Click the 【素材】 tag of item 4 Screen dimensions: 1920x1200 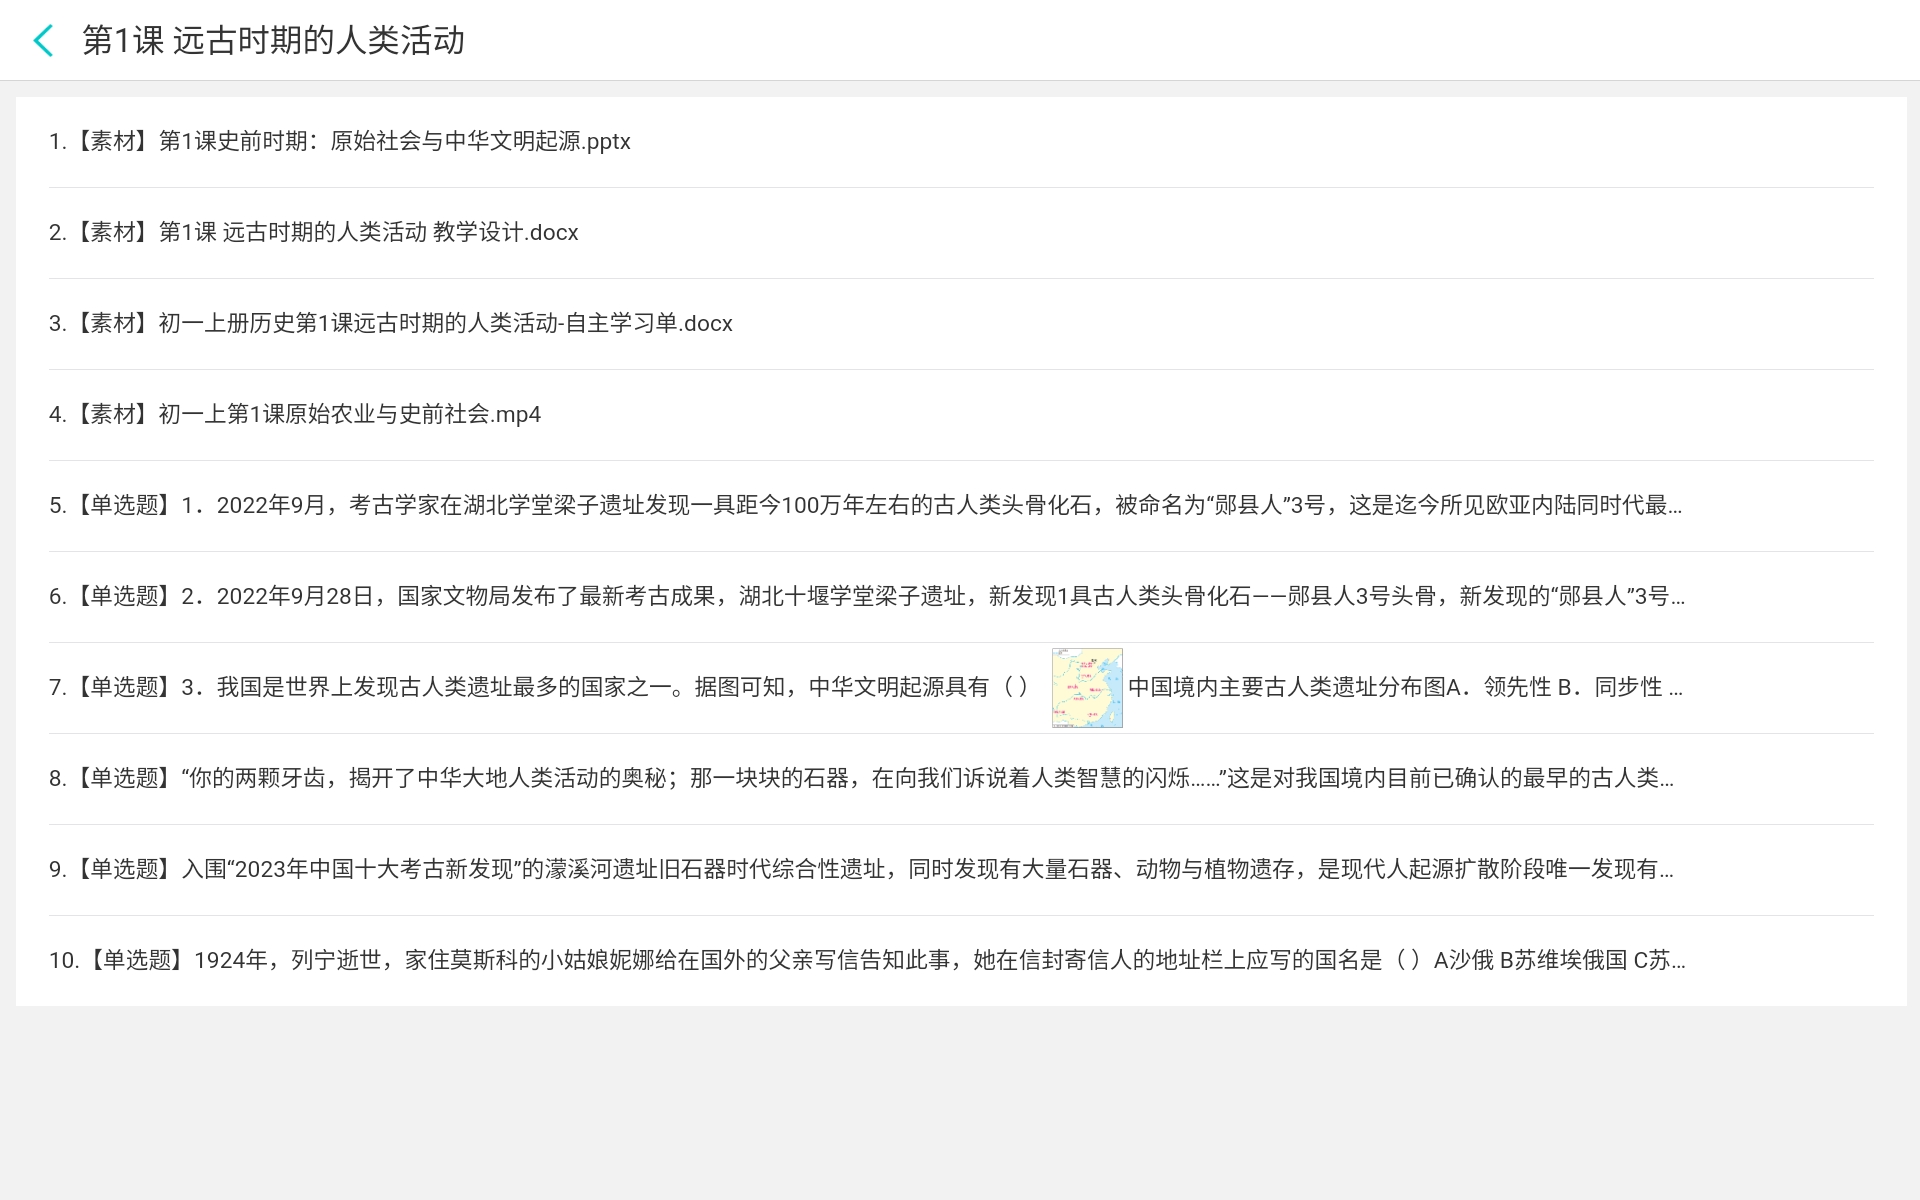pyautogui.click(x=112, y=415)
